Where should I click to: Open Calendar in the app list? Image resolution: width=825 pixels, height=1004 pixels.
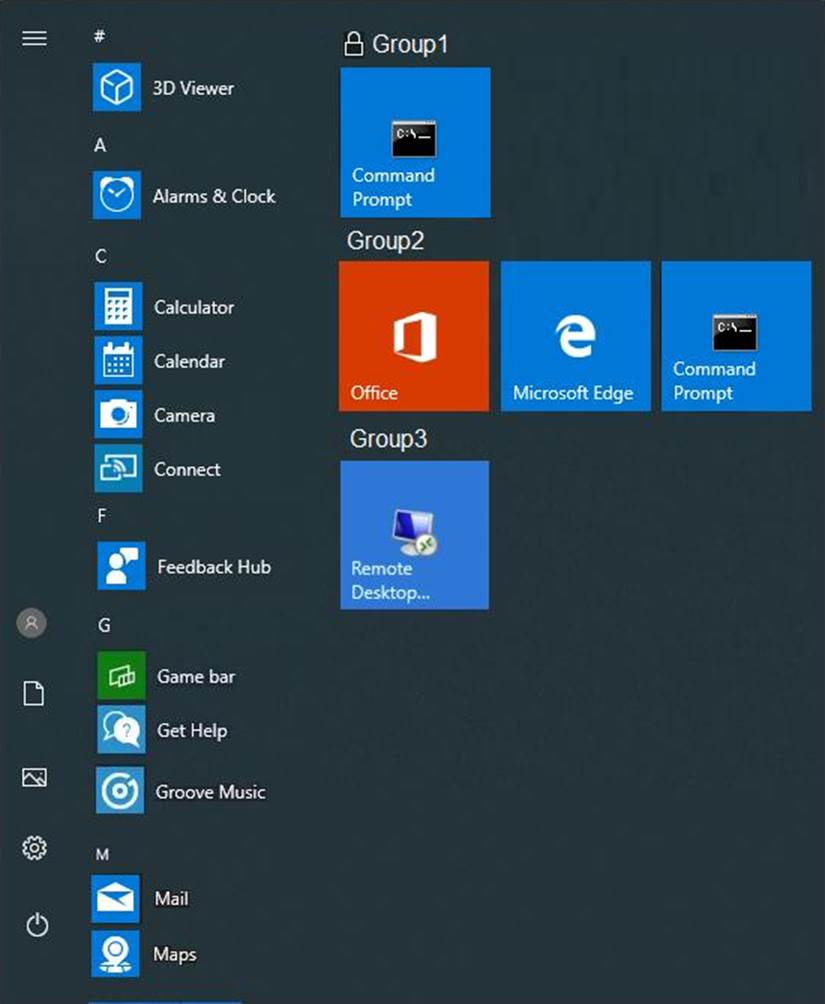pyautogui.click(x=118, y=360)
